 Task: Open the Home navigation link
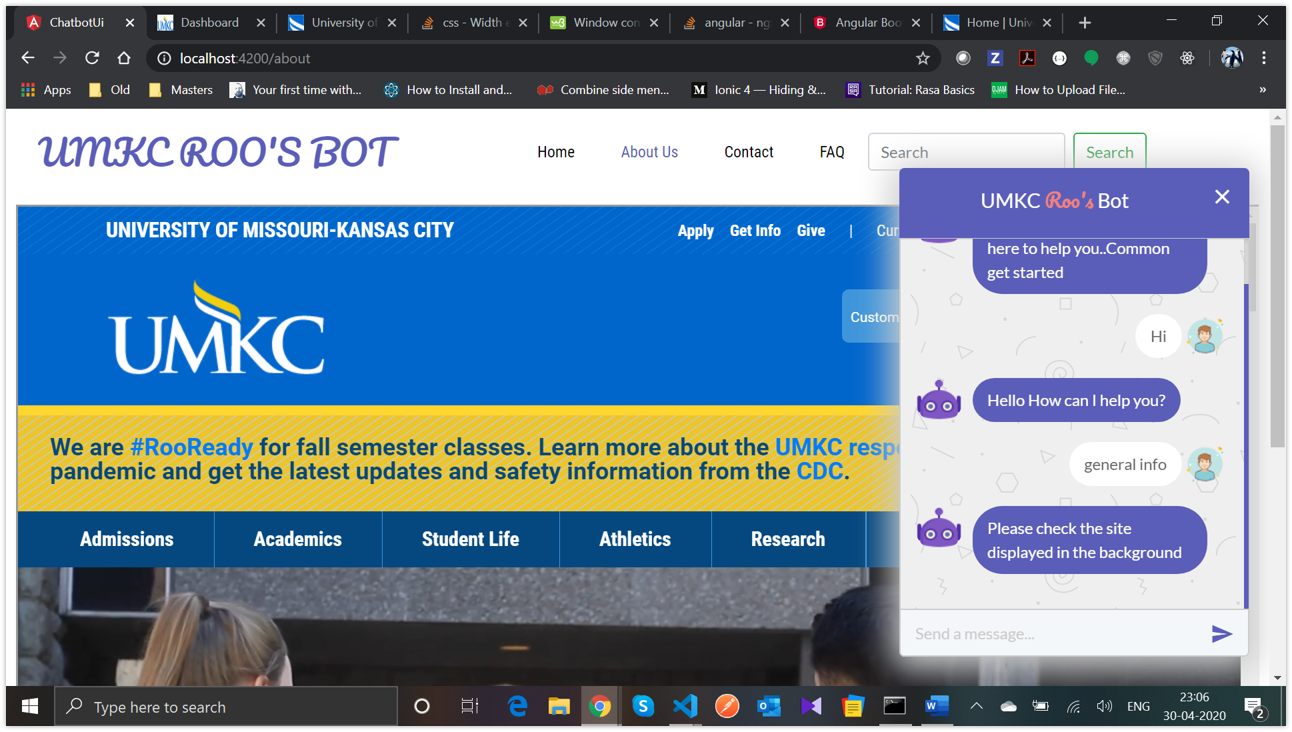(x=556, y=152)
